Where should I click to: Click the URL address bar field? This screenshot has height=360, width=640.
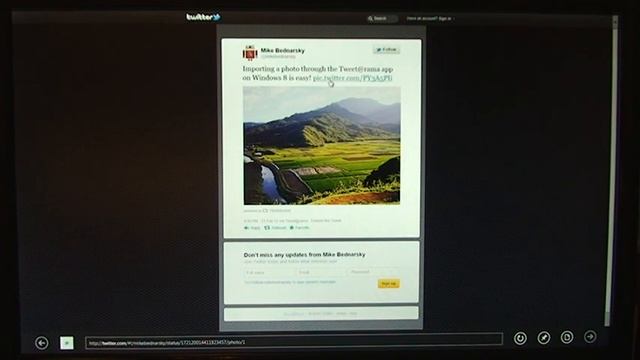(x=294, y=341)
